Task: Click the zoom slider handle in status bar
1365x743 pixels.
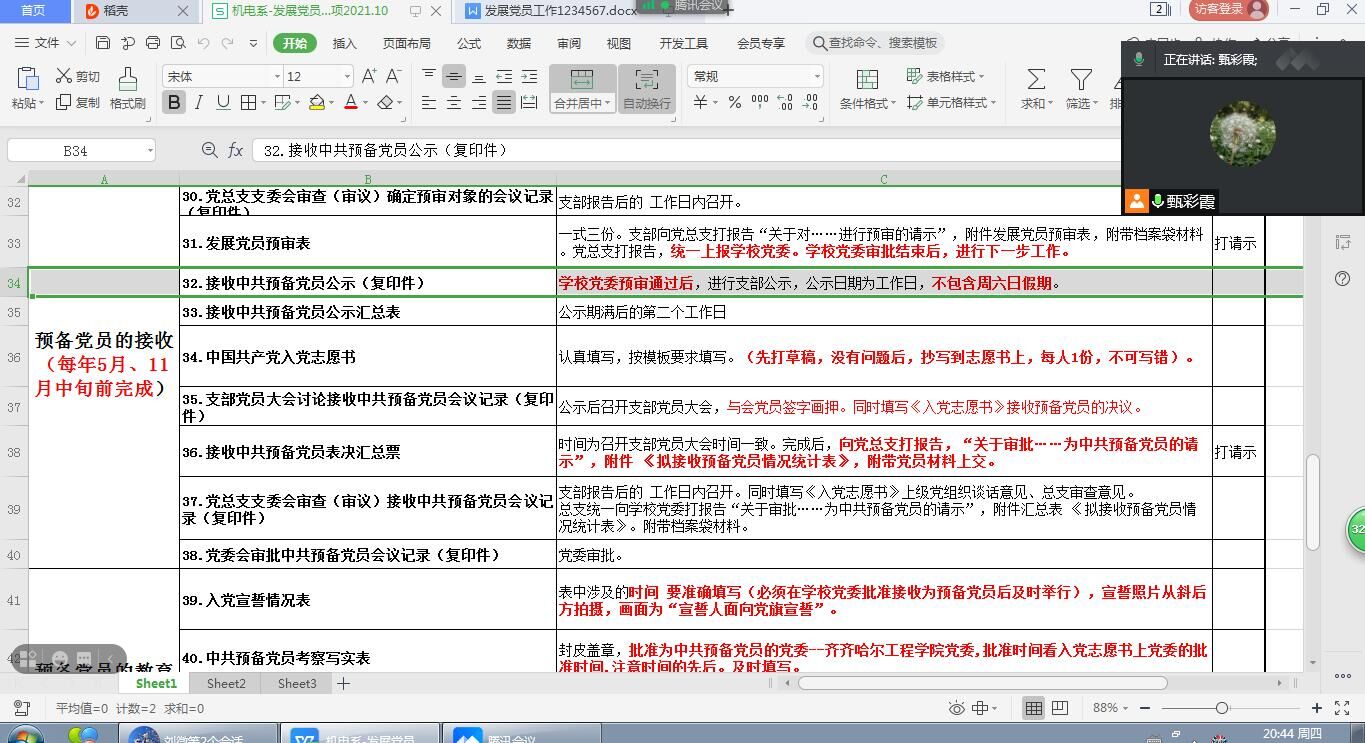Action: tap(1221, 708)
